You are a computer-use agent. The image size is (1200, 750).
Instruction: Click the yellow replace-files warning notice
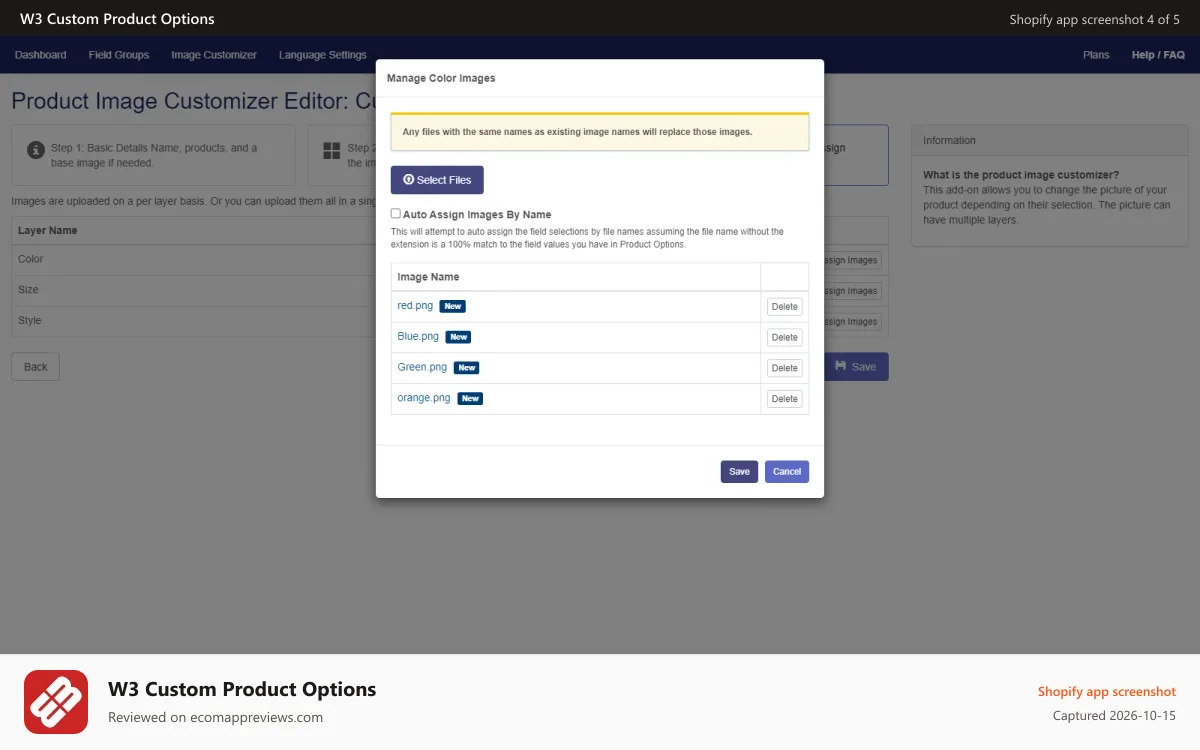tap(600, 132)
